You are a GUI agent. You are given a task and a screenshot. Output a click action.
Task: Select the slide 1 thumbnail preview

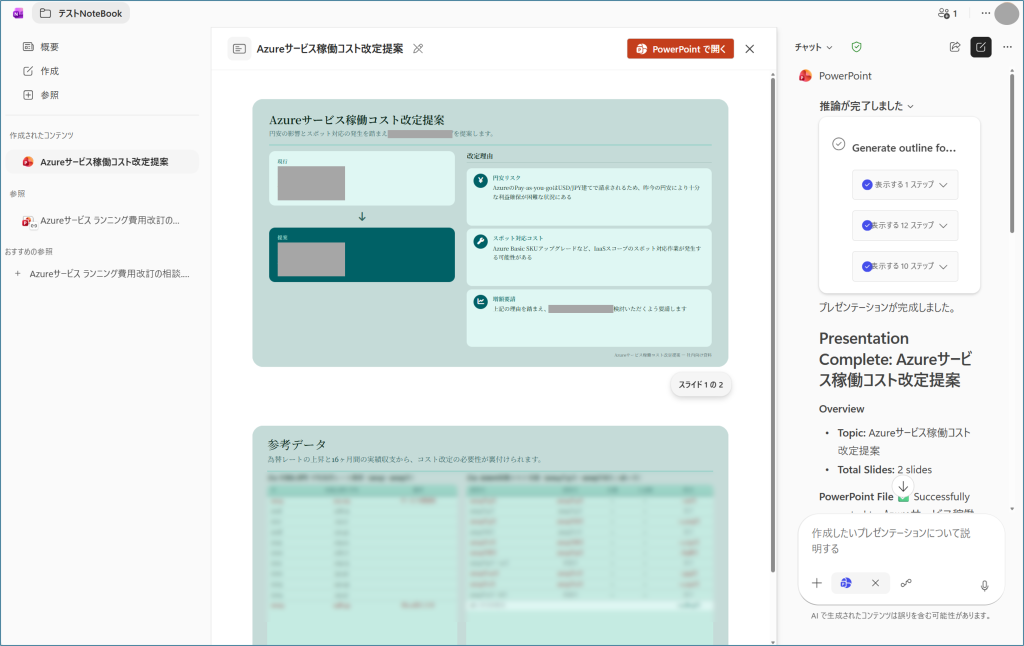point(490,233)
